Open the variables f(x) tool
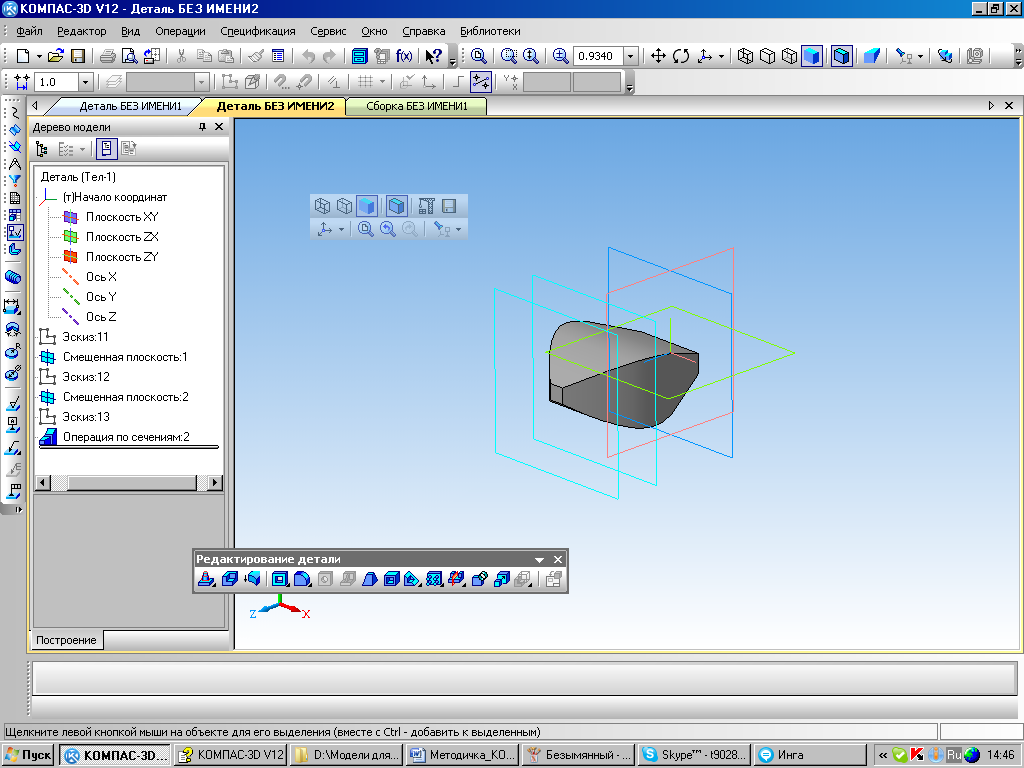 click(x=404, y=56)
